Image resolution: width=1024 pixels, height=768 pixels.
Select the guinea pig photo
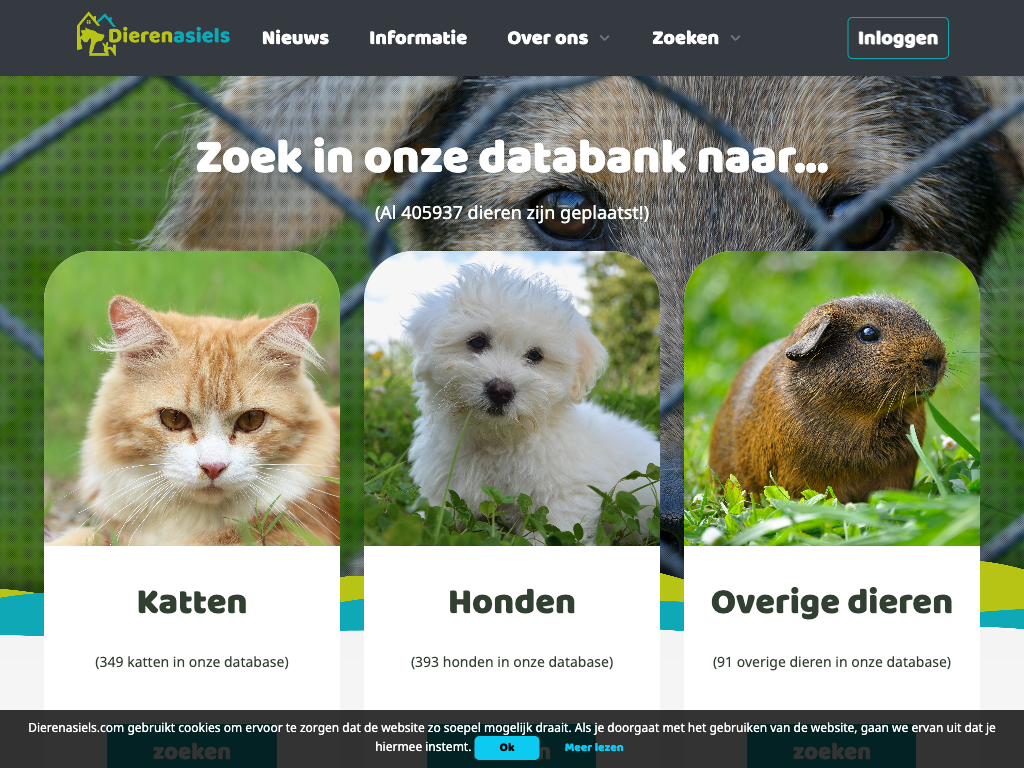(832, 398)
